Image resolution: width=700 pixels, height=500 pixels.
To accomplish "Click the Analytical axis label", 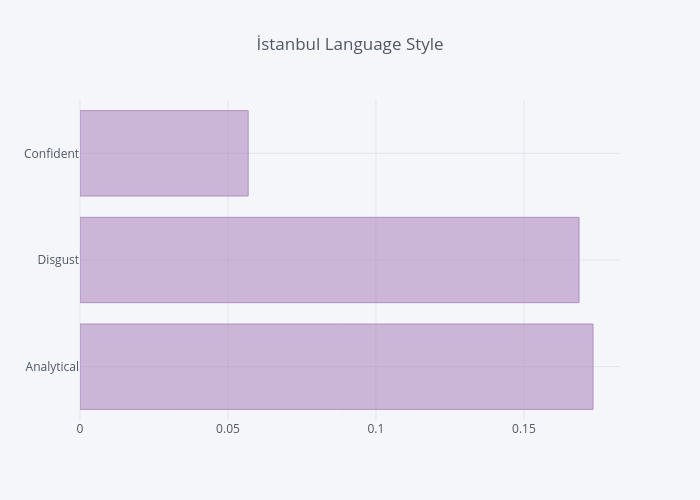I will tap(52, 367).
